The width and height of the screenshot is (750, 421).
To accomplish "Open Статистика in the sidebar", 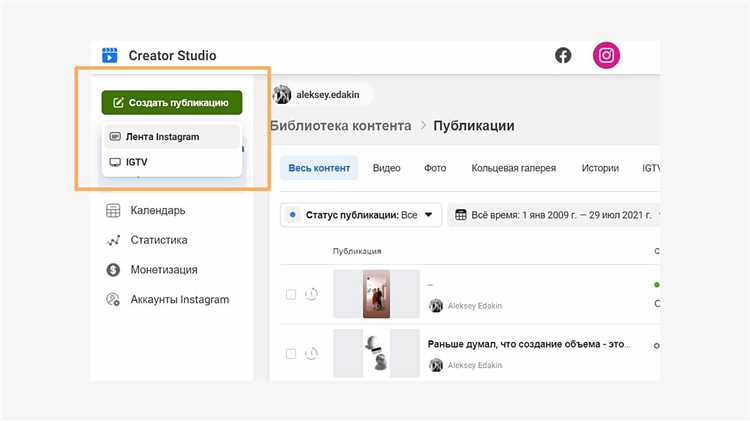I will point(159,240).
